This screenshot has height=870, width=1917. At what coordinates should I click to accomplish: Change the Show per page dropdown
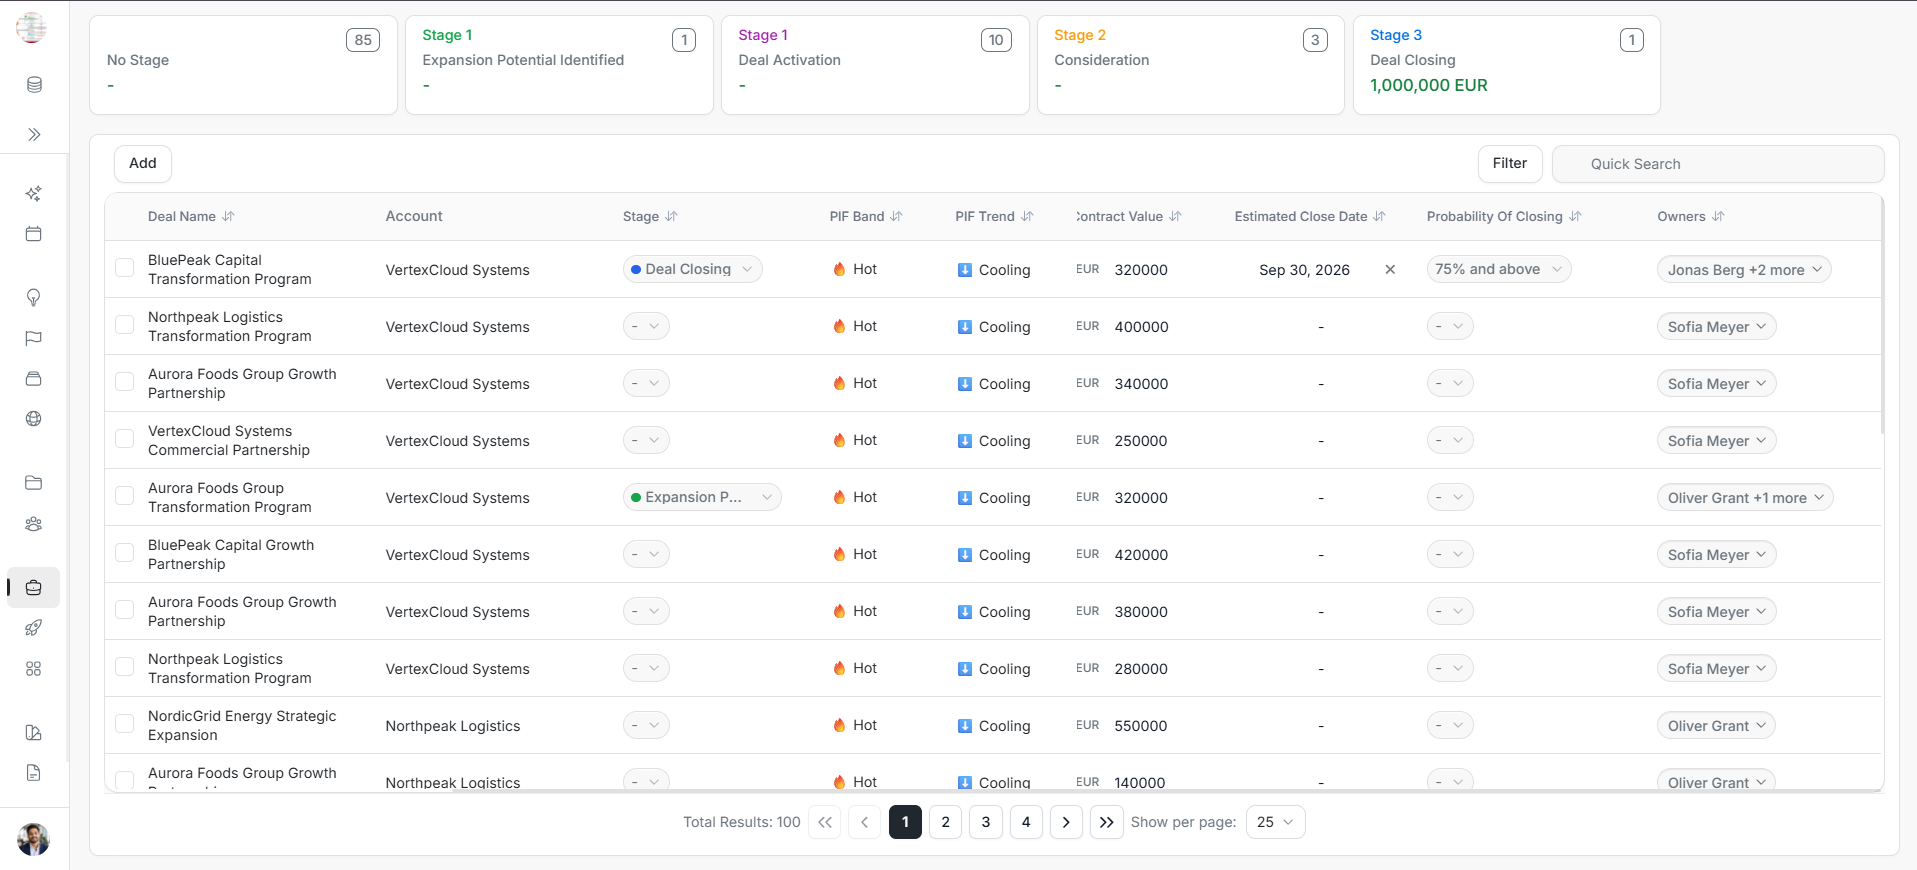pos(1276,822)
